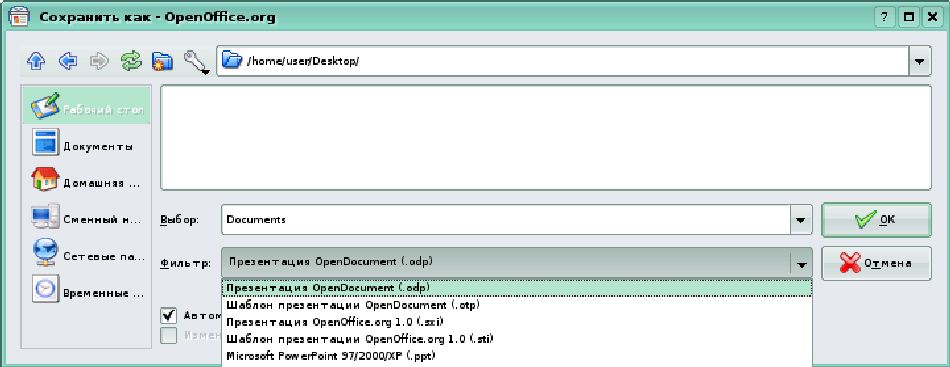Create a new folder
The height and width of the screenshot is (367, 950).
click(x=162, y=61)
